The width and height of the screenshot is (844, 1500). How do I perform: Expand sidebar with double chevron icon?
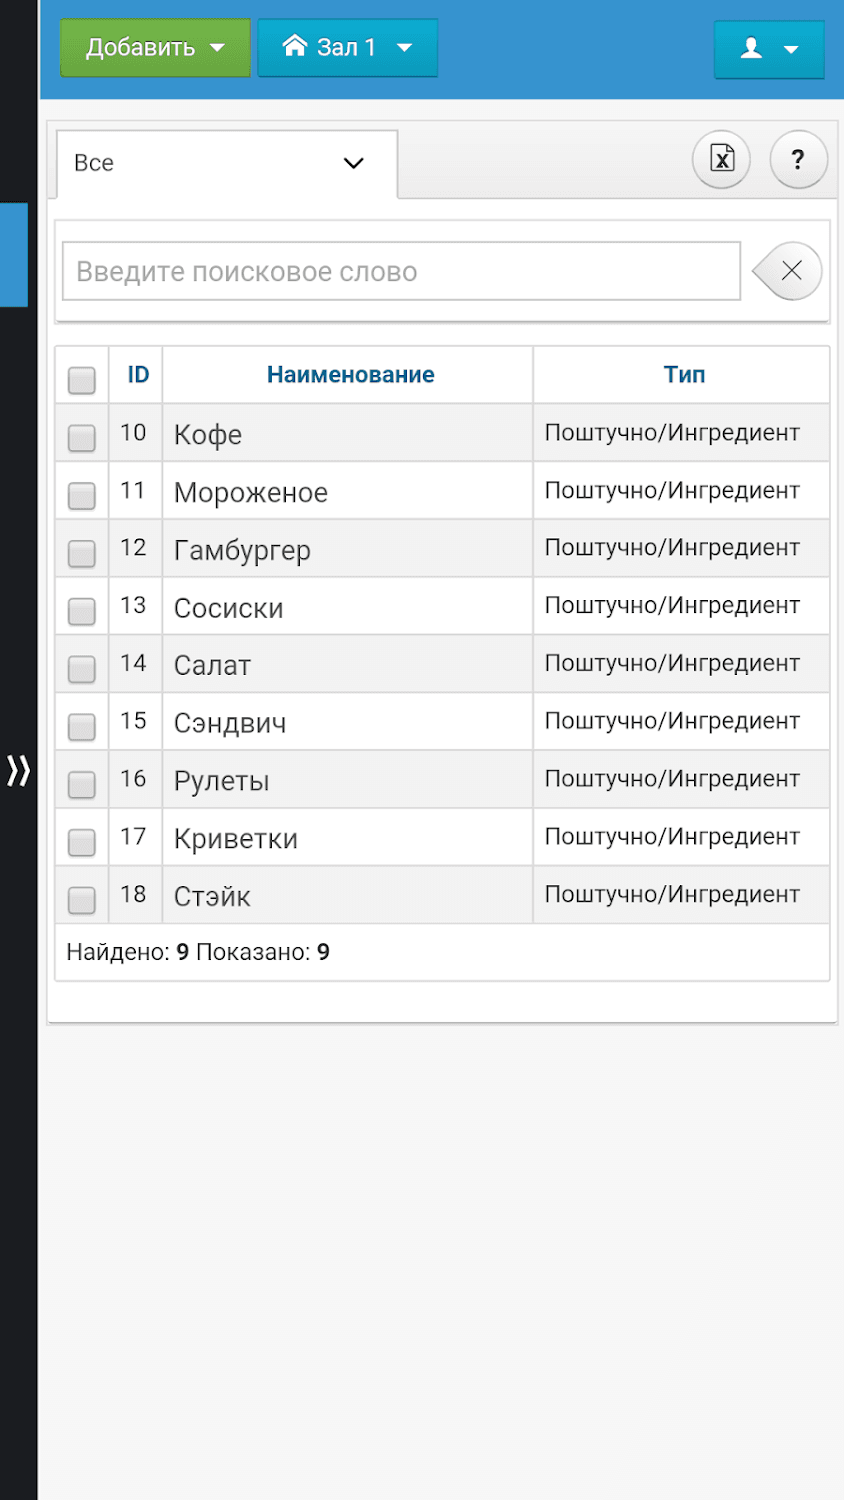point(19,771)
